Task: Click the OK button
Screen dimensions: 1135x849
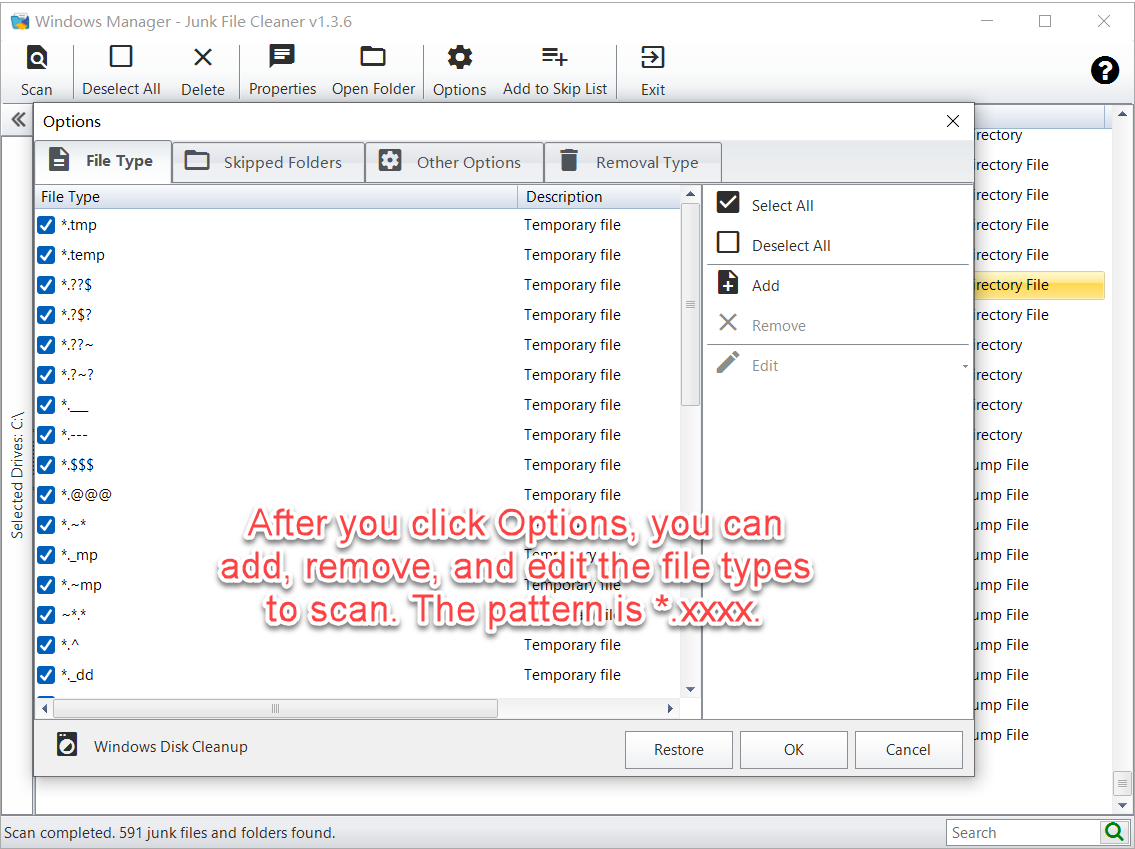Action: 793,750
